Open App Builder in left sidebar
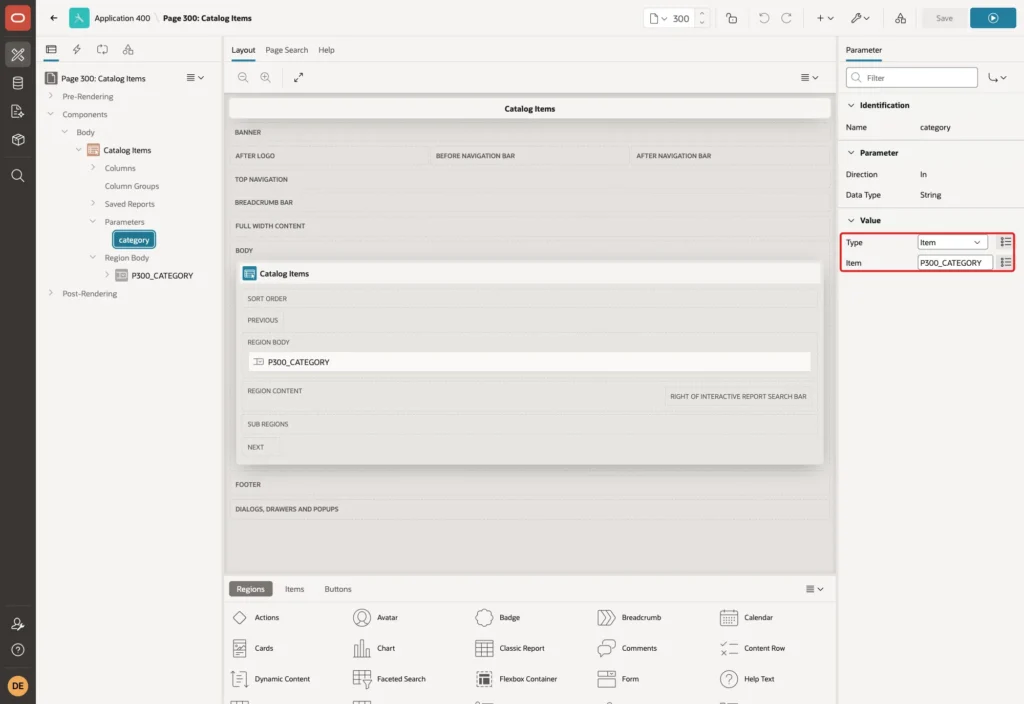Image resolution: width=1024 pixels, height=704 pixels. 18,55
